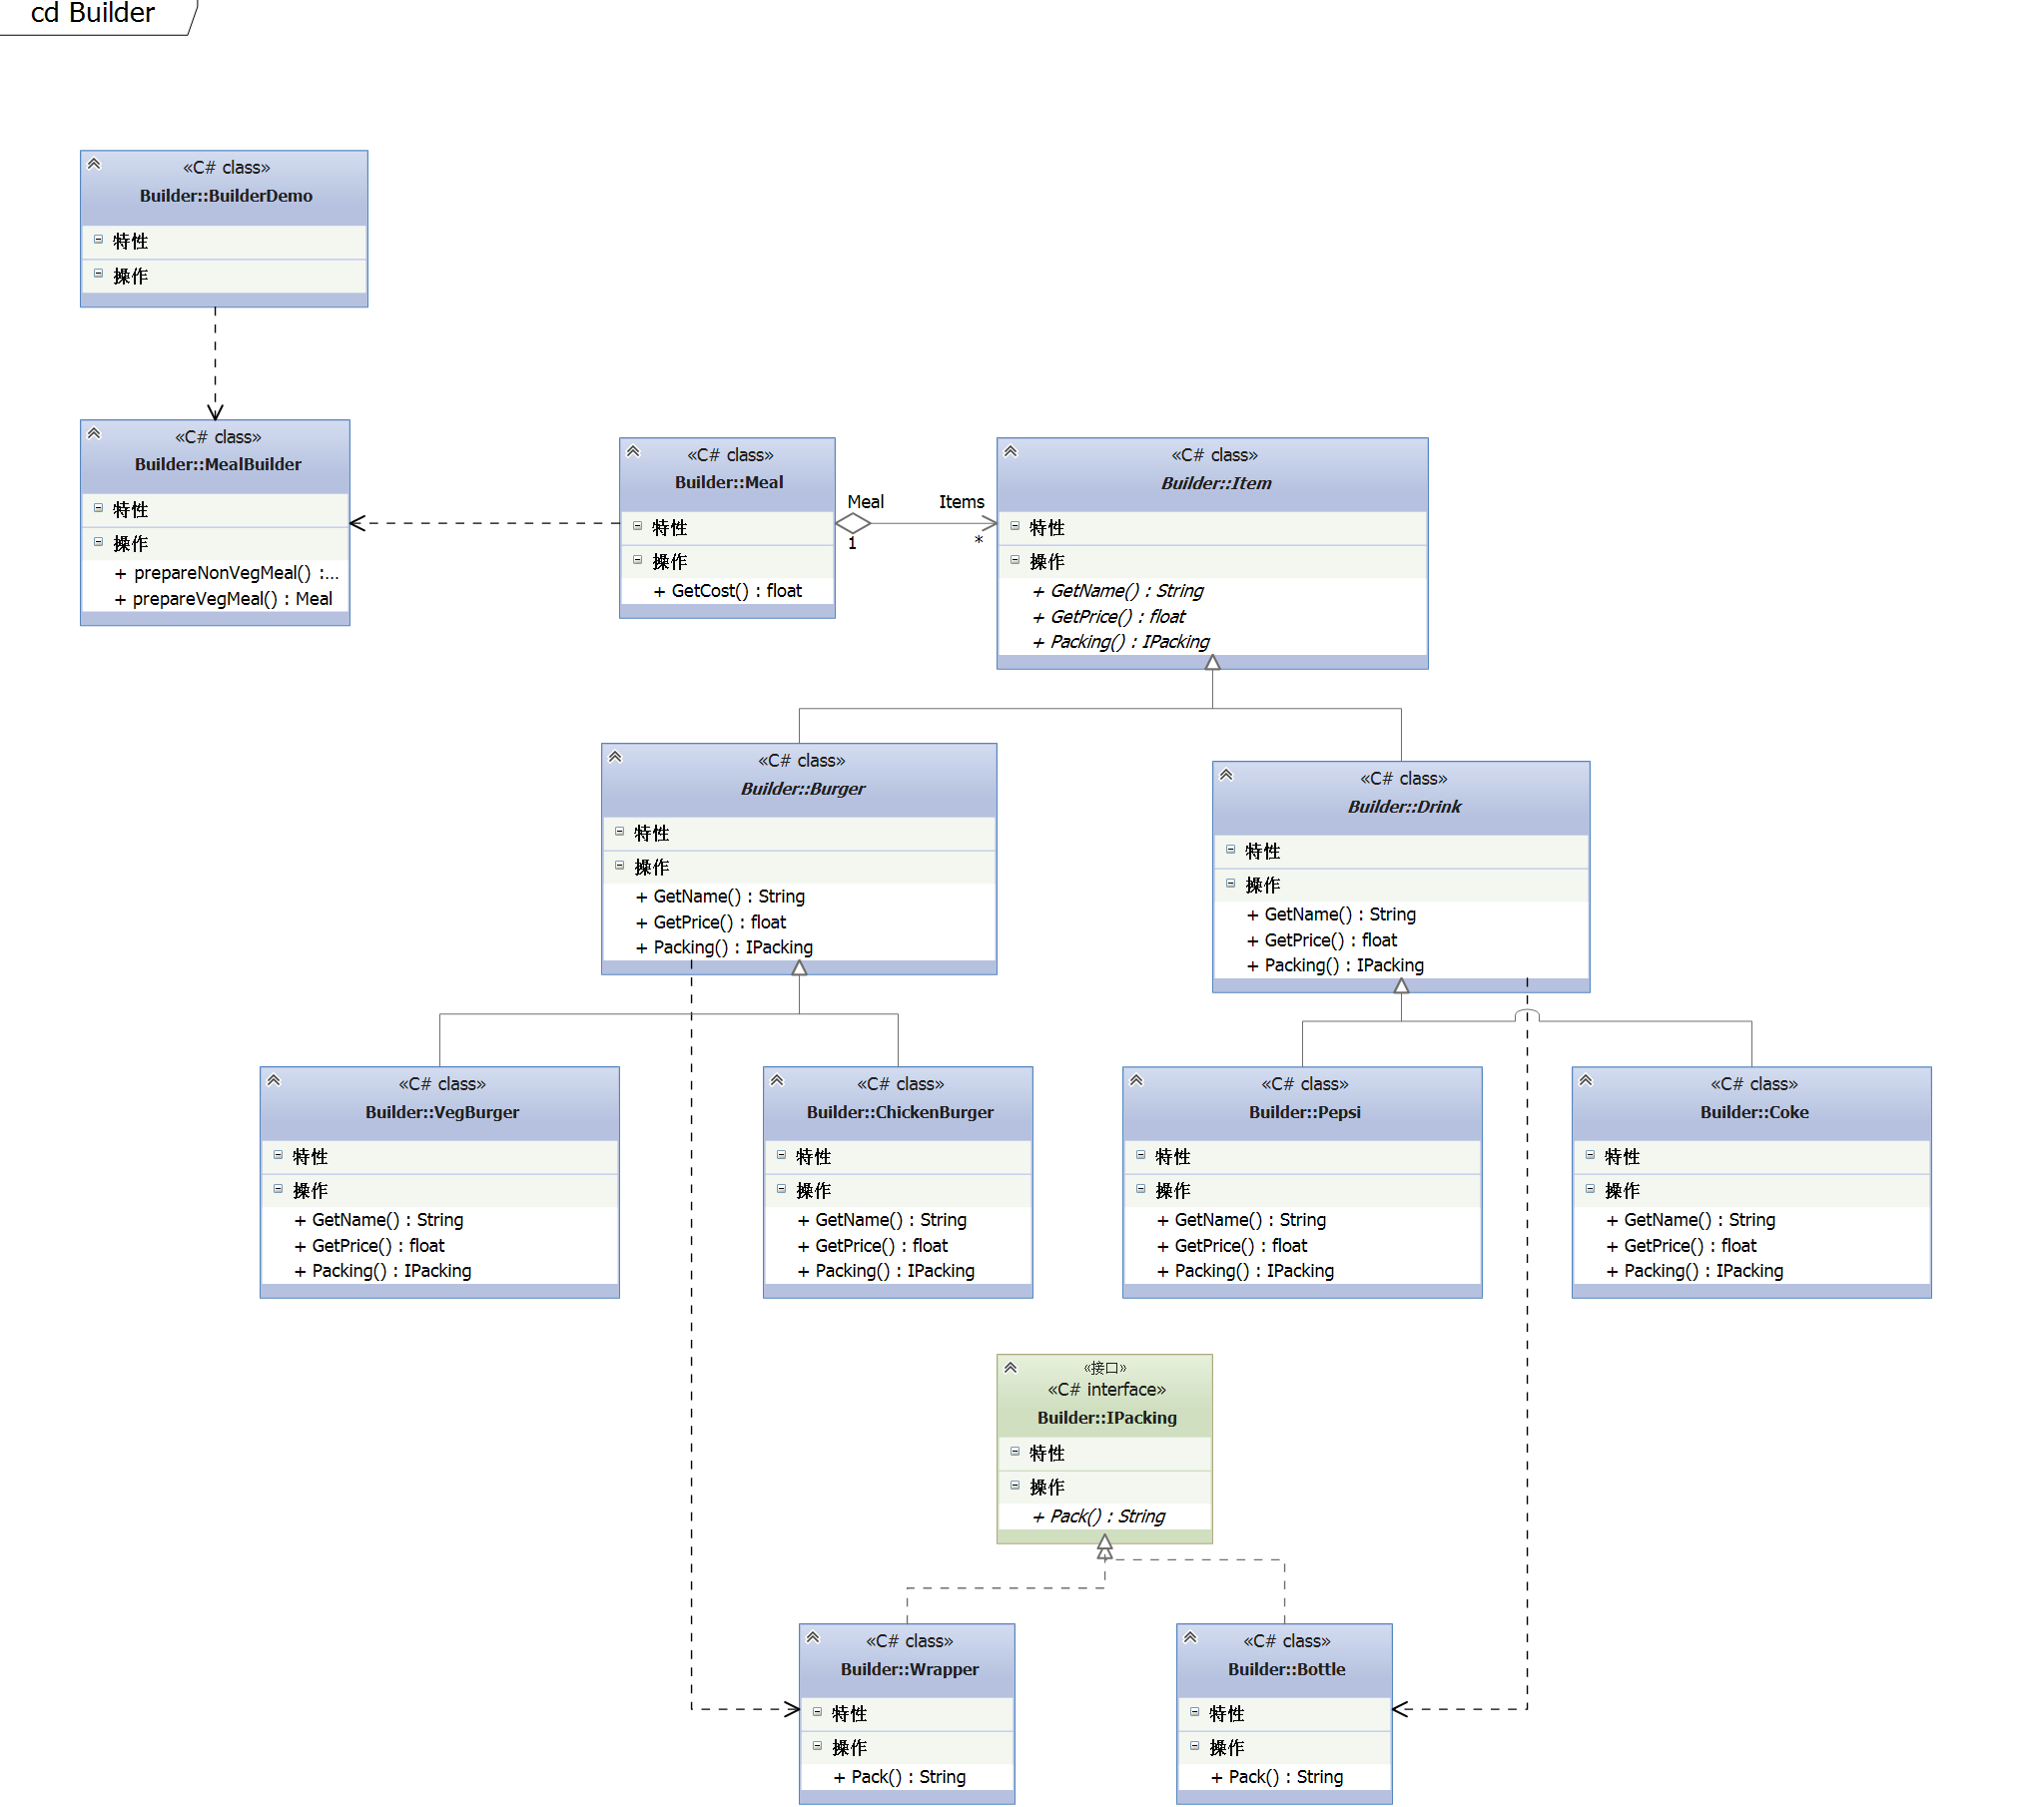2044x1807 pixels.
Task: Select the aggregation diamond on Meal association
Action: [x=853, y=523]
